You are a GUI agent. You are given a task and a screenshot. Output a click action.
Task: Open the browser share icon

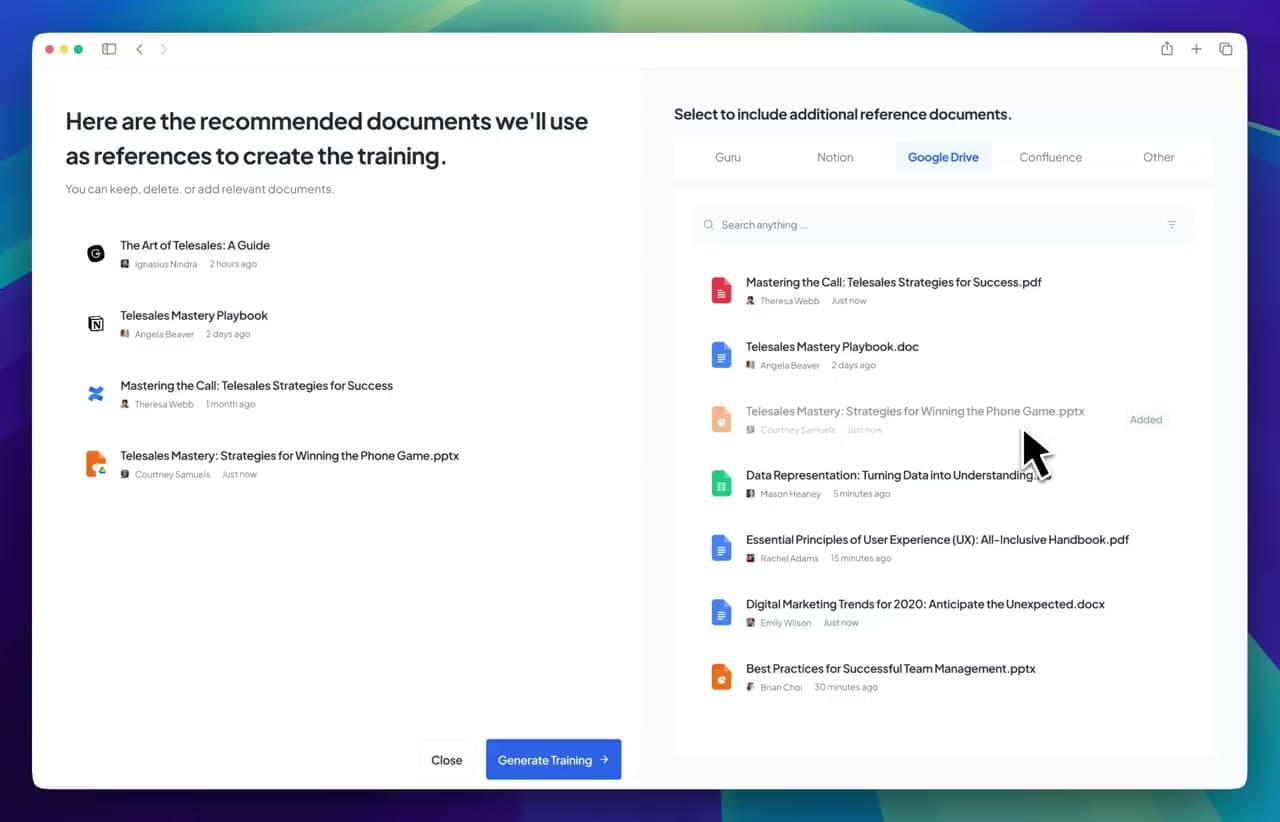point(1167,49)
